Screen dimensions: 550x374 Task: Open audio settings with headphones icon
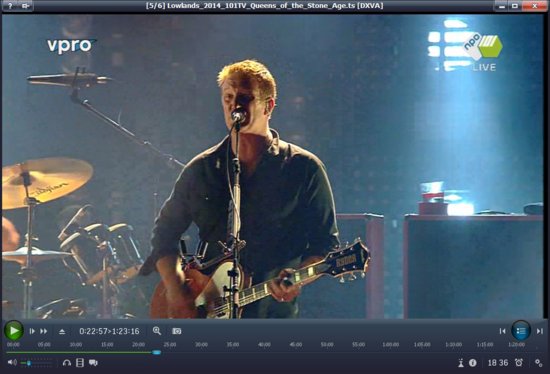coord(67,362)
